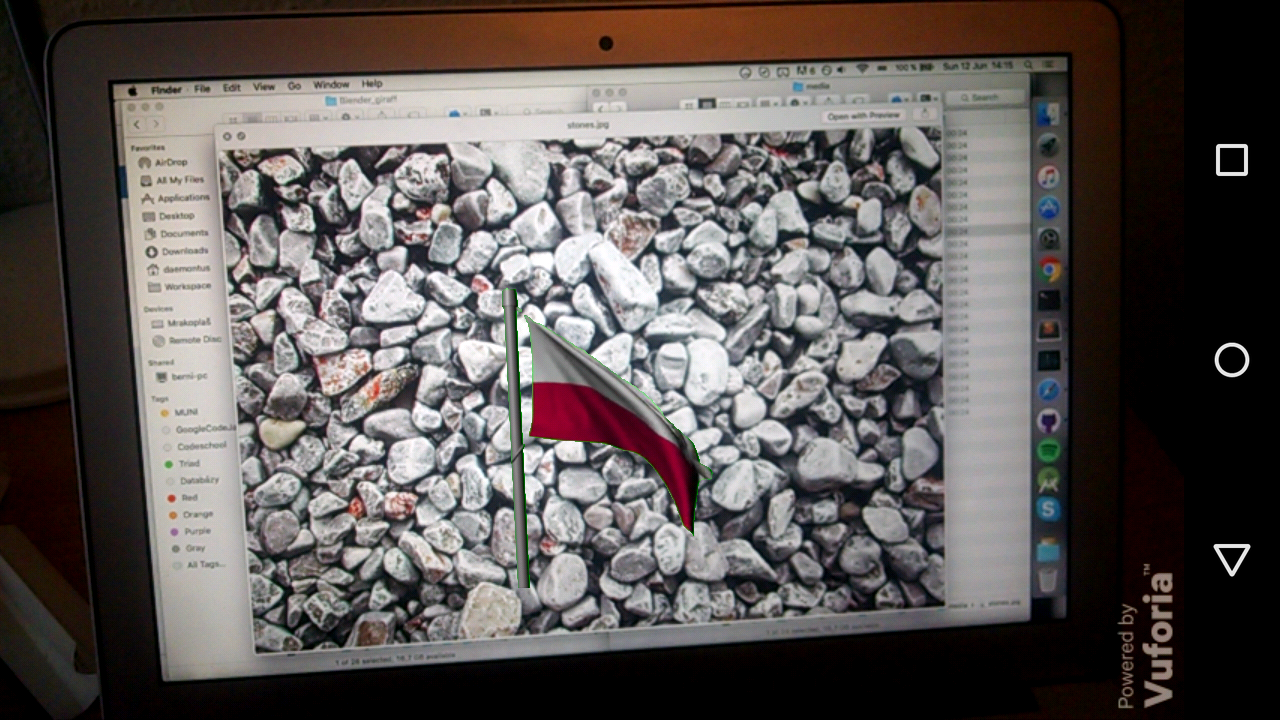Viewport: 1280px width, 720px height.
Task: Select Remote Disc in sidebar
Action: pos(187,340)
